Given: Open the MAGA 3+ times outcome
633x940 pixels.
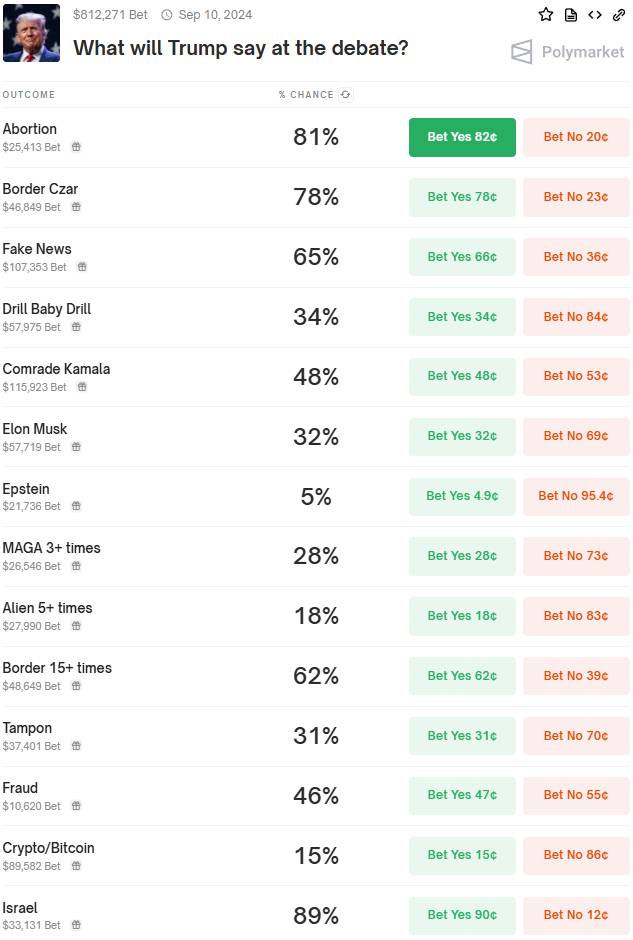Looking at the screenshot, I should click(x=316, y=556).
